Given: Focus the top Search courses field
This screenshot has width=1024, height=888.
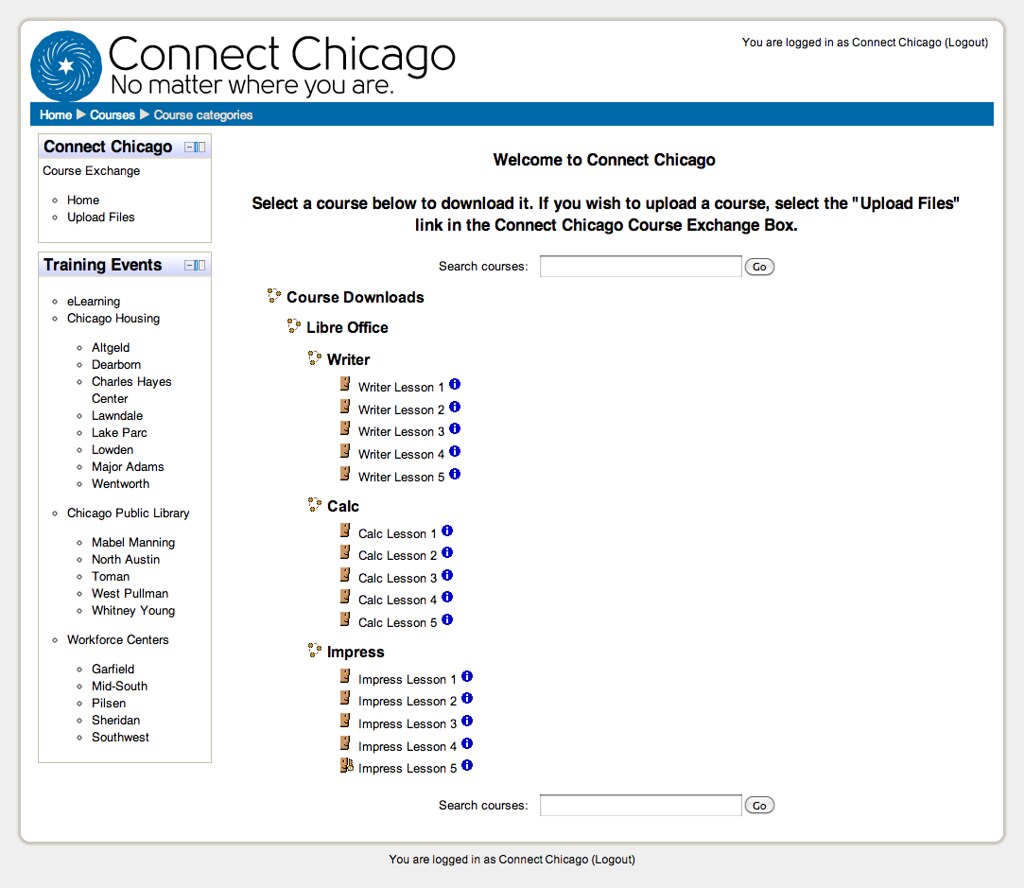Looking at the screenshot, I should (641, 266).
